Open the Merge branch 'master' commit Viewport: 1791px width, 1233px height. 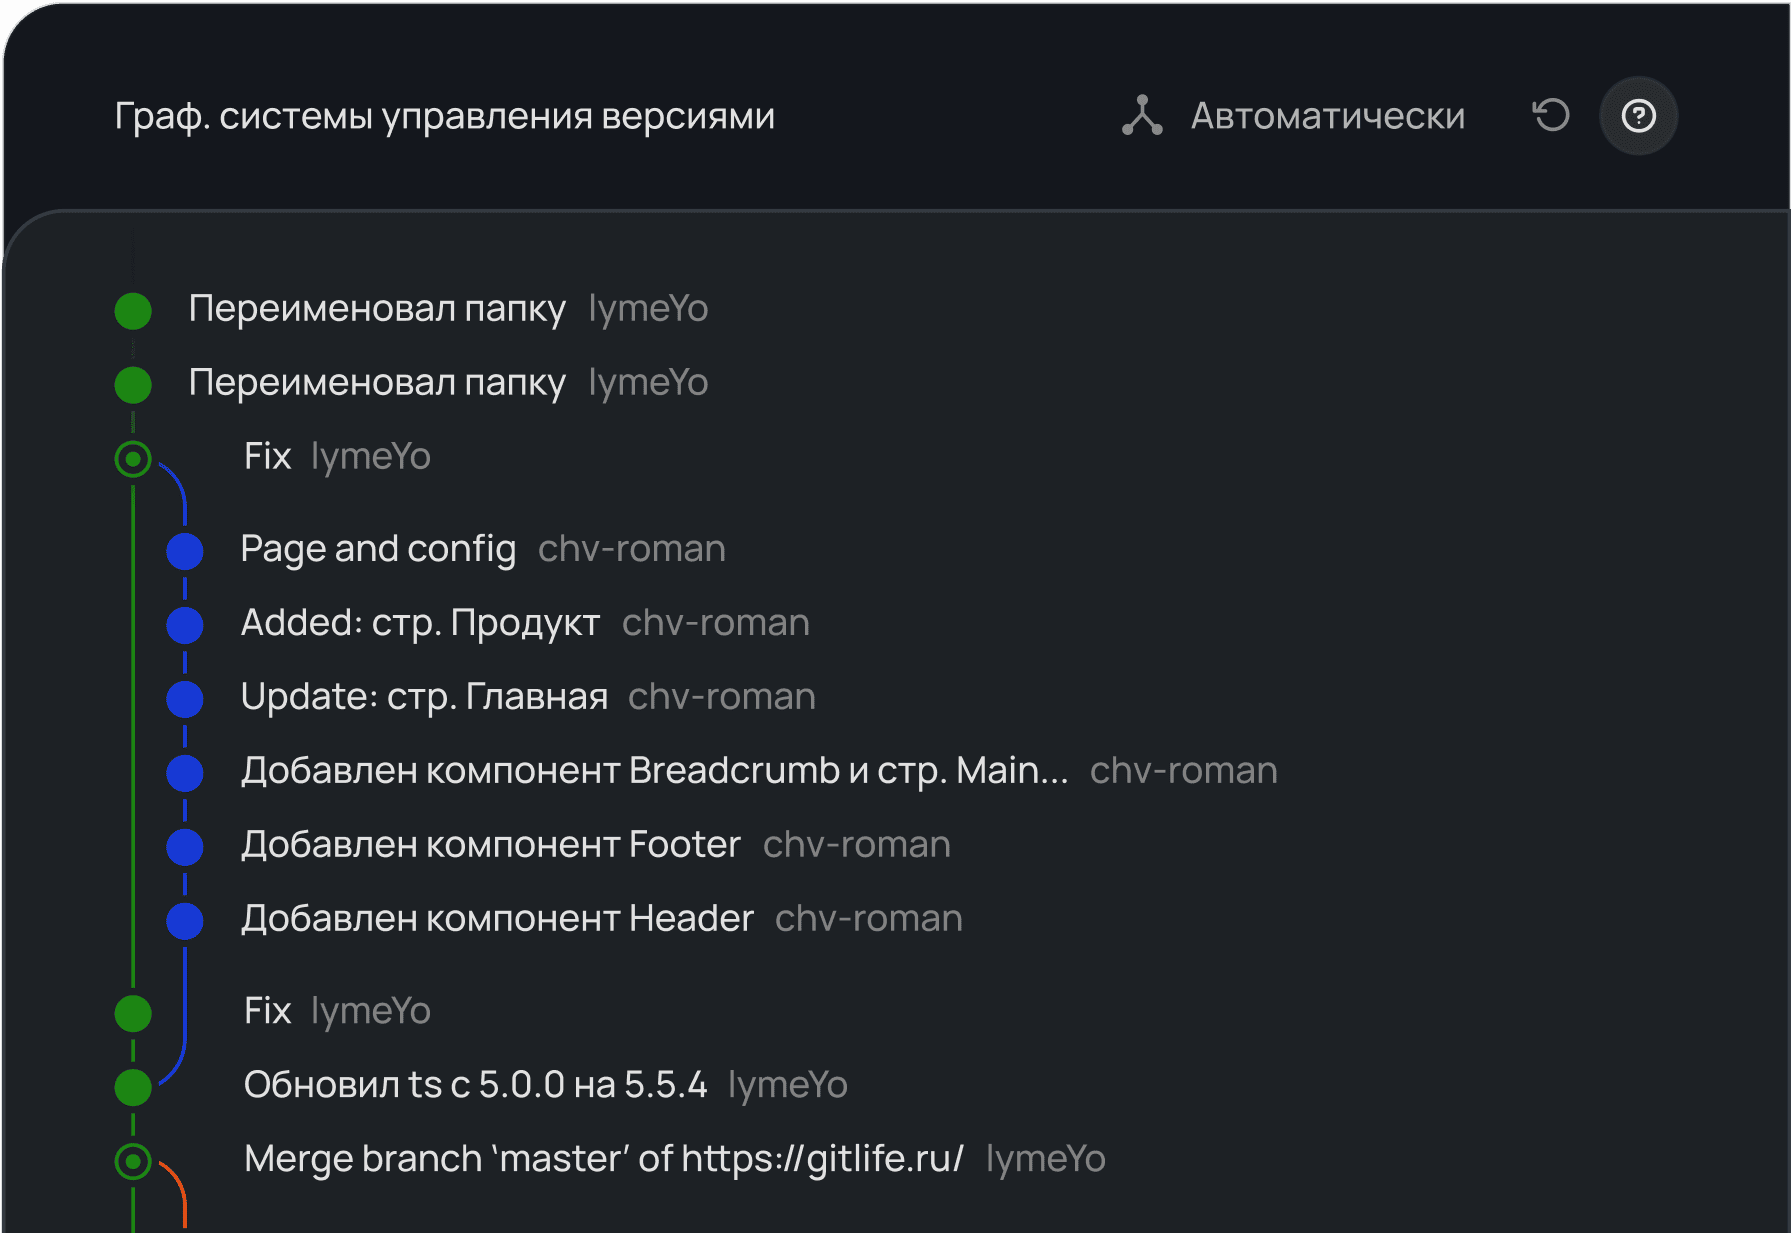[603, 1159]
